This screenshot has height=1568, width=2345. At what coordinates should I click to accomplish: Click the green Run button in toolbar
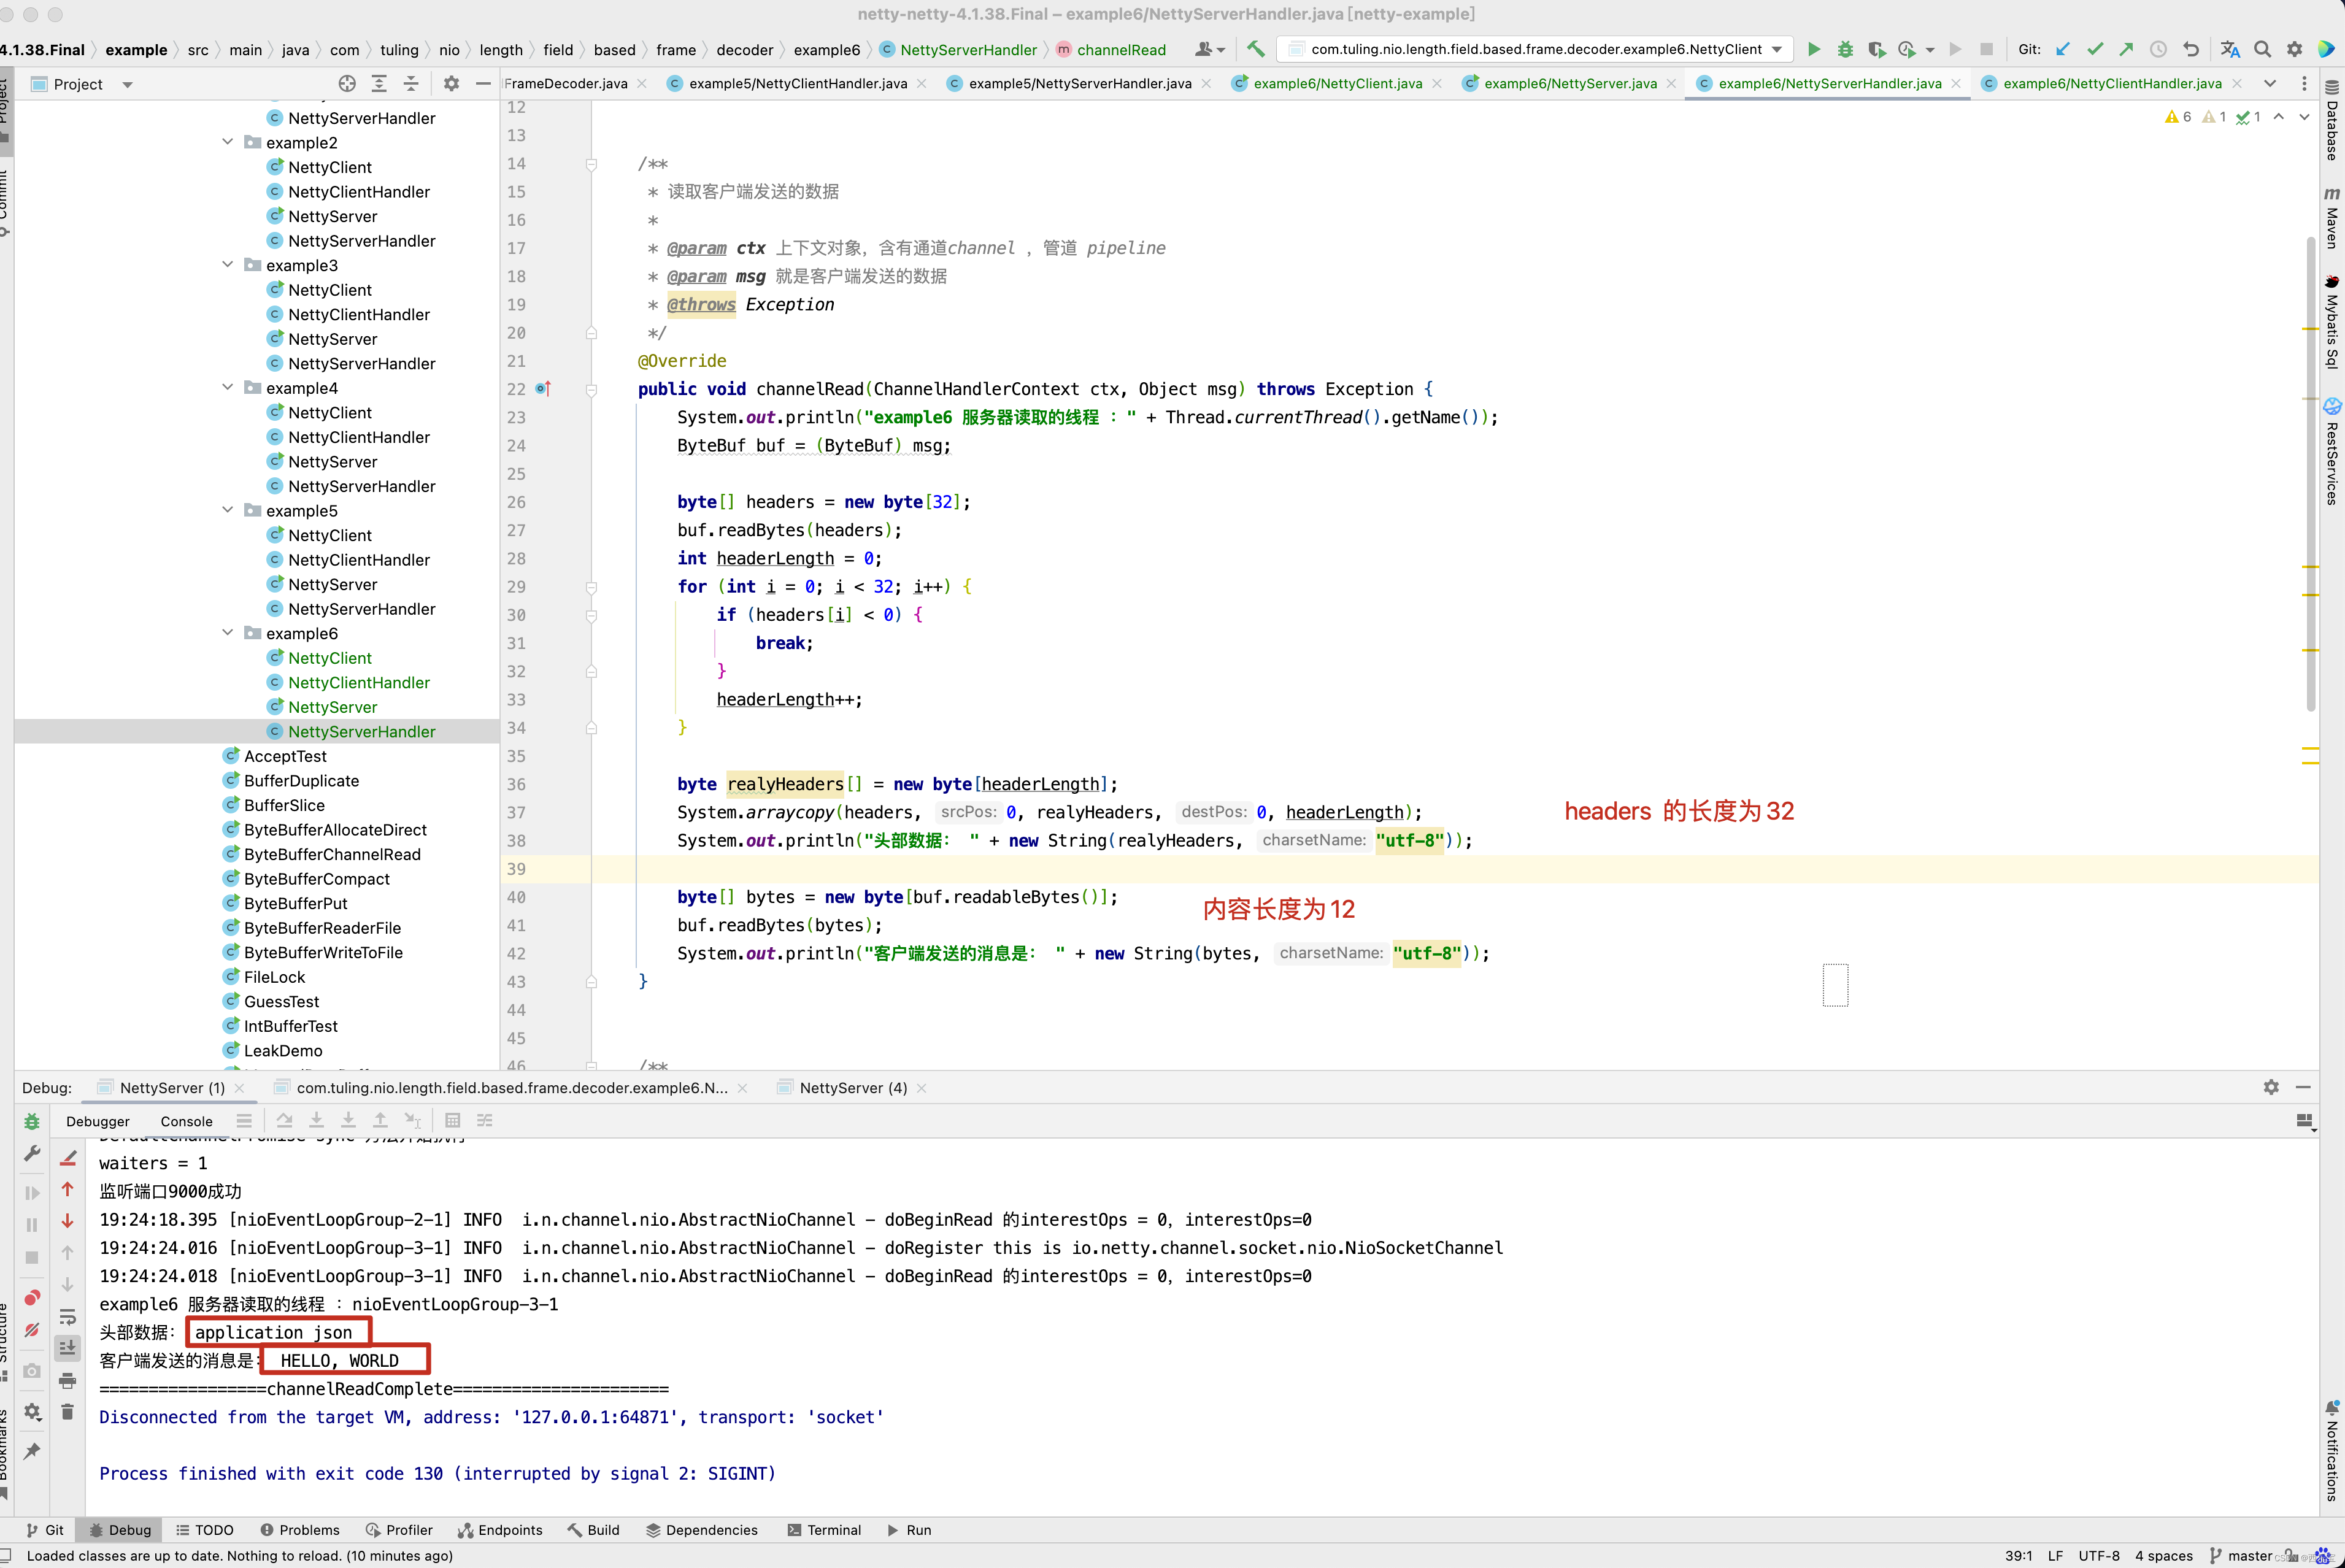click(x=1813, y=49)
